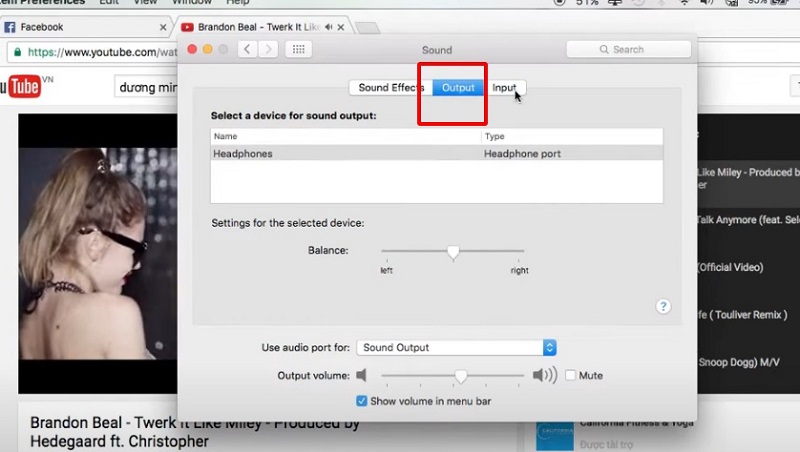Uncheck Show volume in menu bar
The width and height of the screenshot is (800, 452).
click(361, 401)
